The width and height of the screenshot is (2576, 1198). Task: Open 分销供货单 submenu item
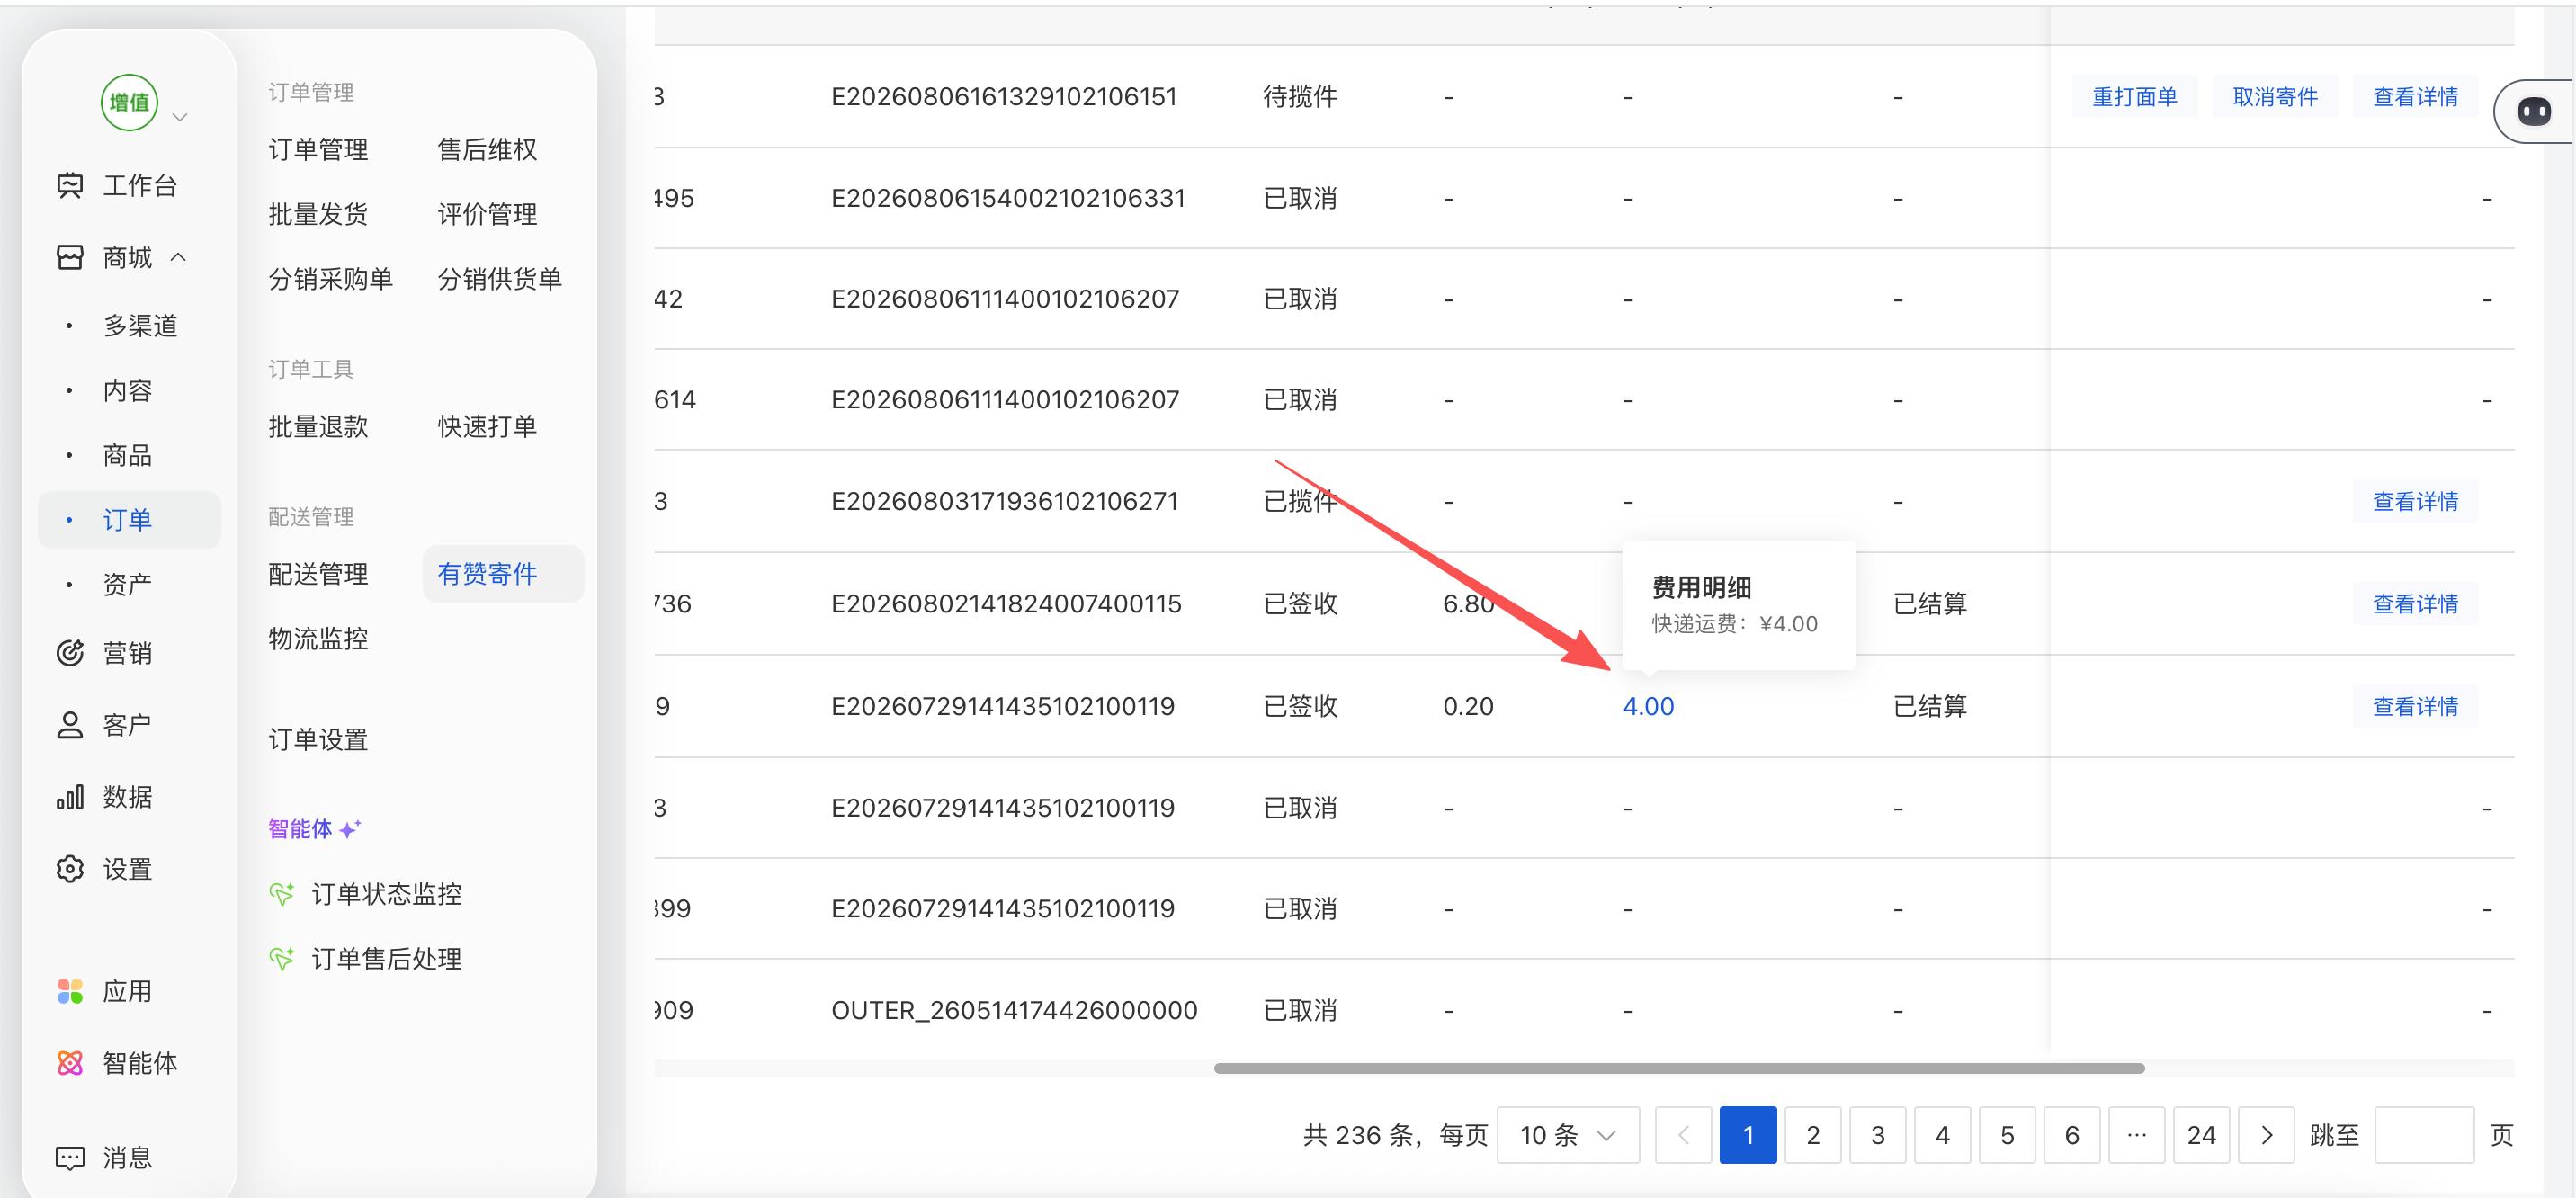500,279
